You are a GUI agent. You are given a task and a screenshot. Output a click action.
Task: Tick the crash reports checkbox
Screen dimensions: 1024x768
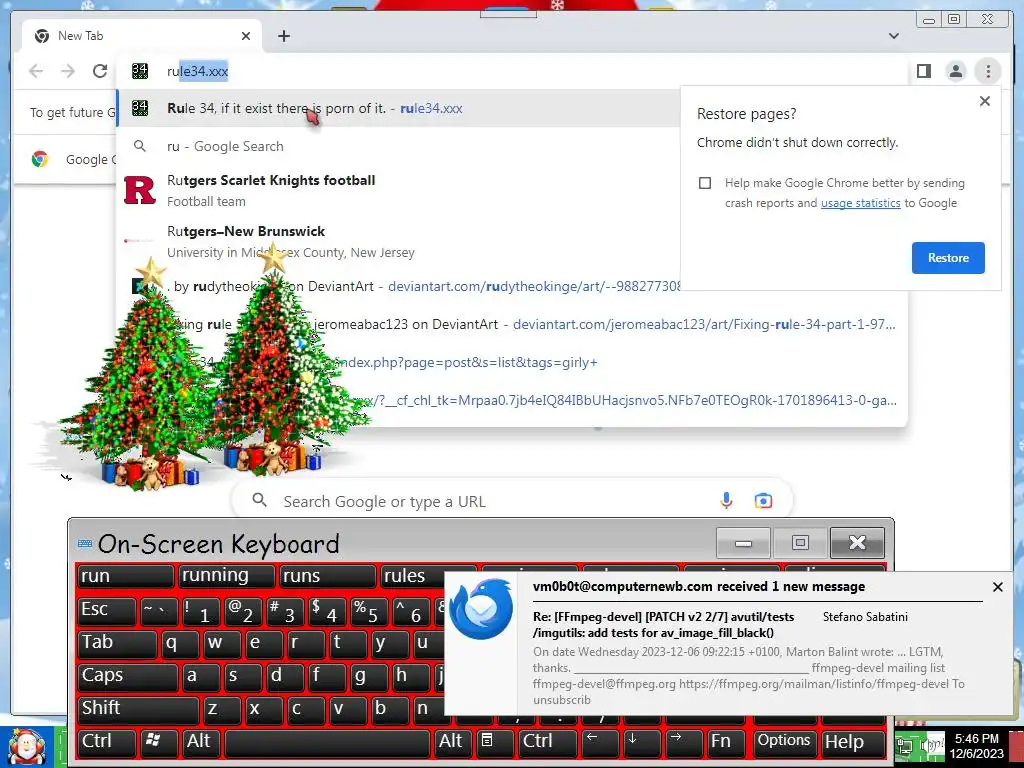[705, 183]
